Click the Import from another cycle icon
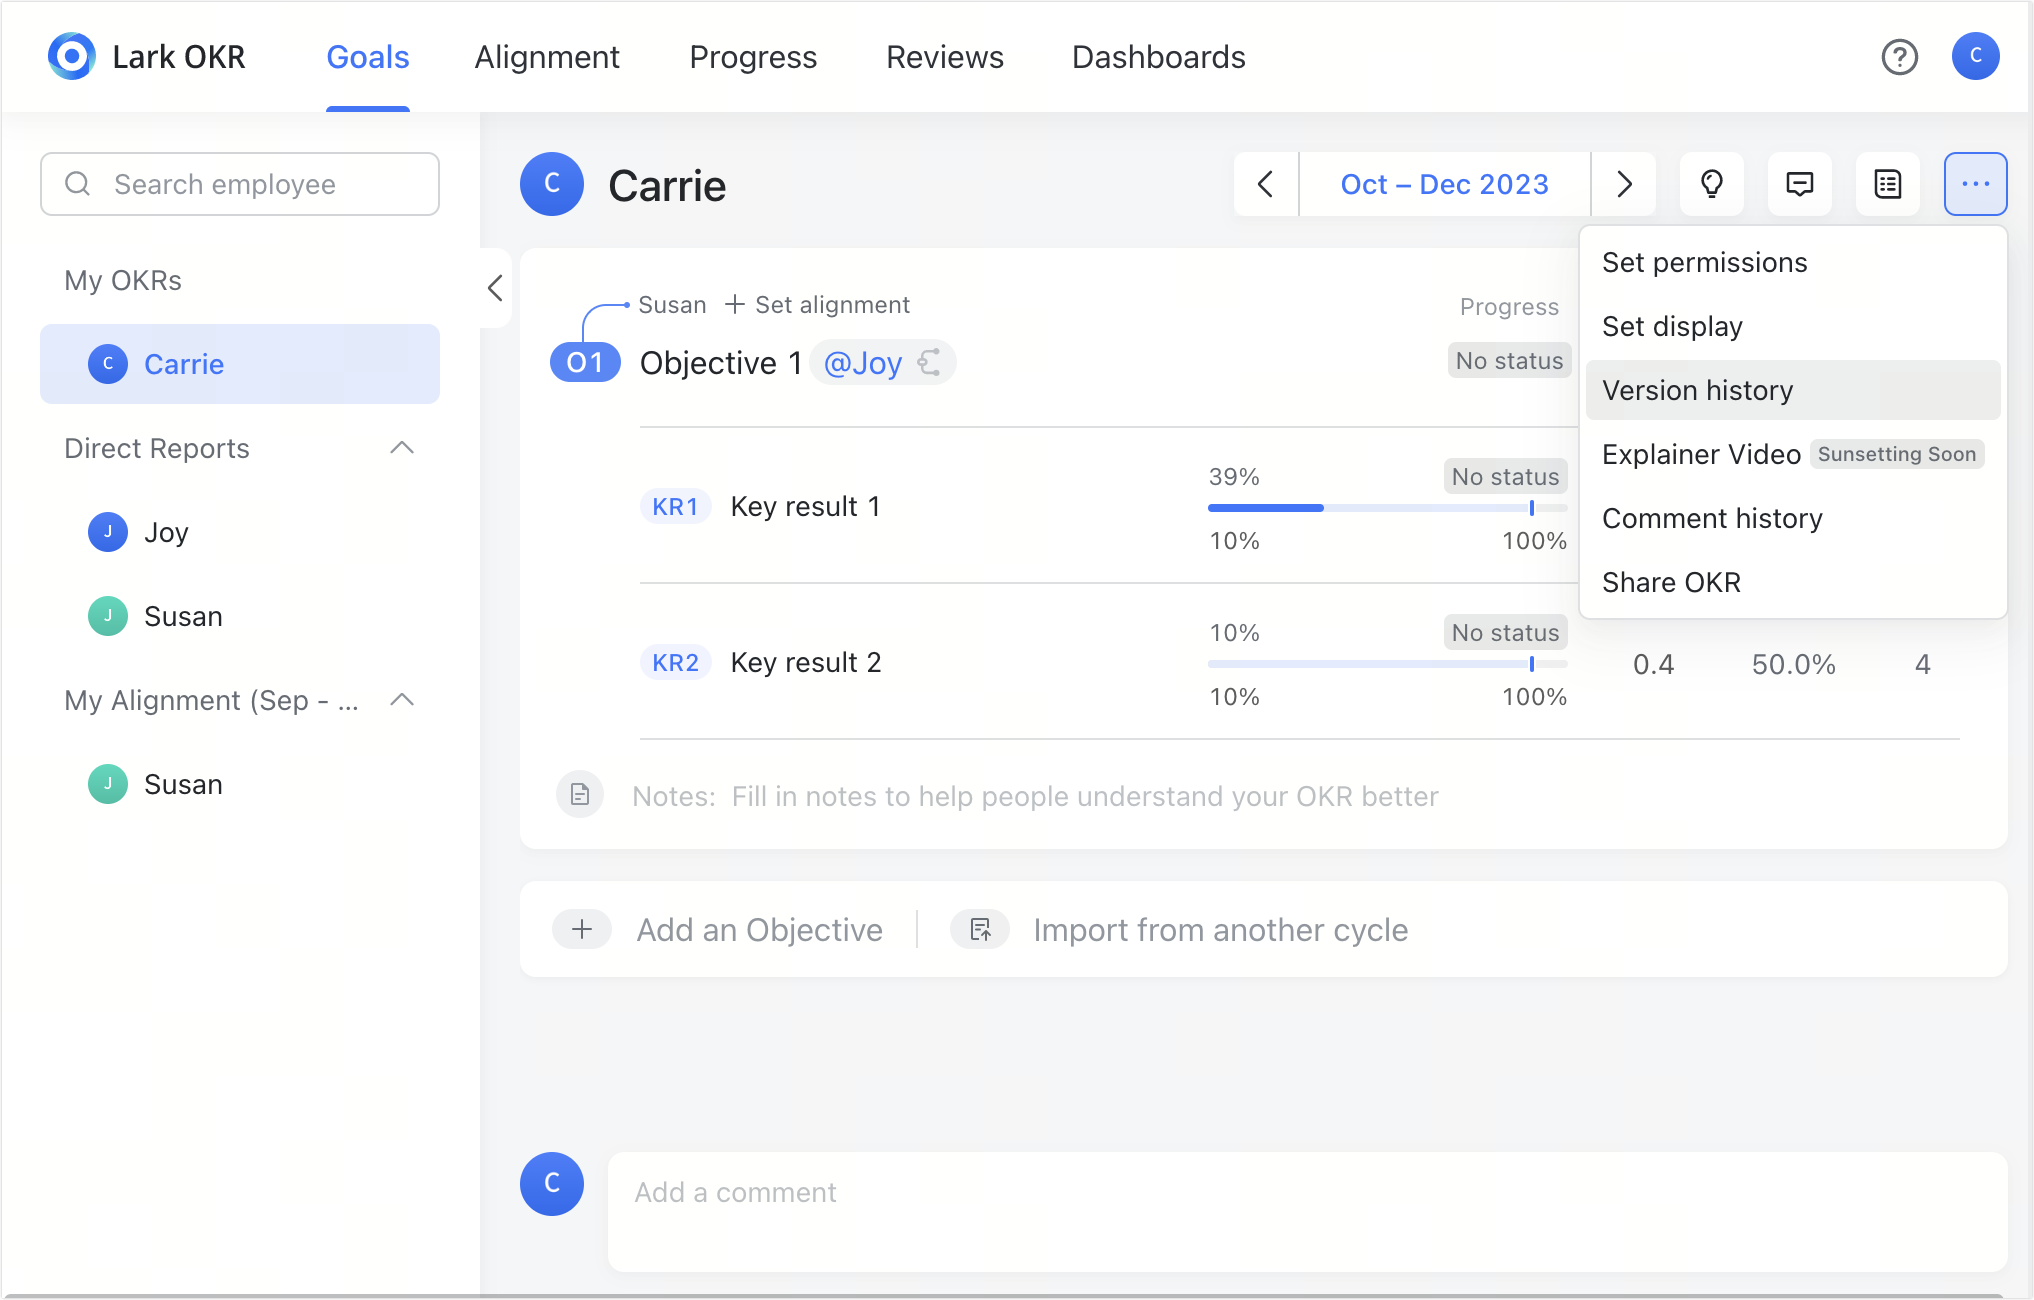 [980, 929]
